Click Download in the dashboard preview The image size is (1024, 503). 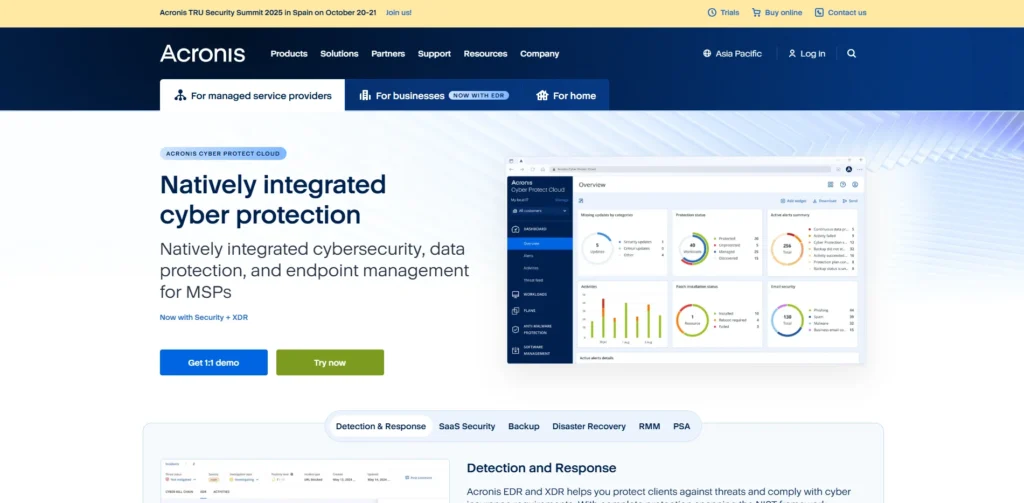click(x=824, y=201)
